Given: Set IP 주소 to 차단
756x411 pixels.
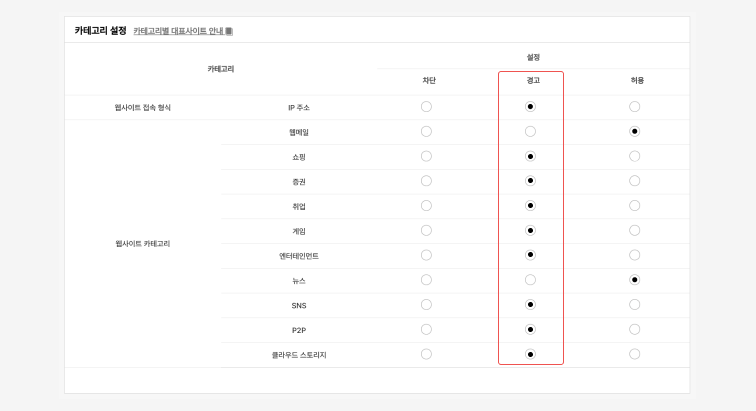Looking at the screenshot, I should point(426,107).
